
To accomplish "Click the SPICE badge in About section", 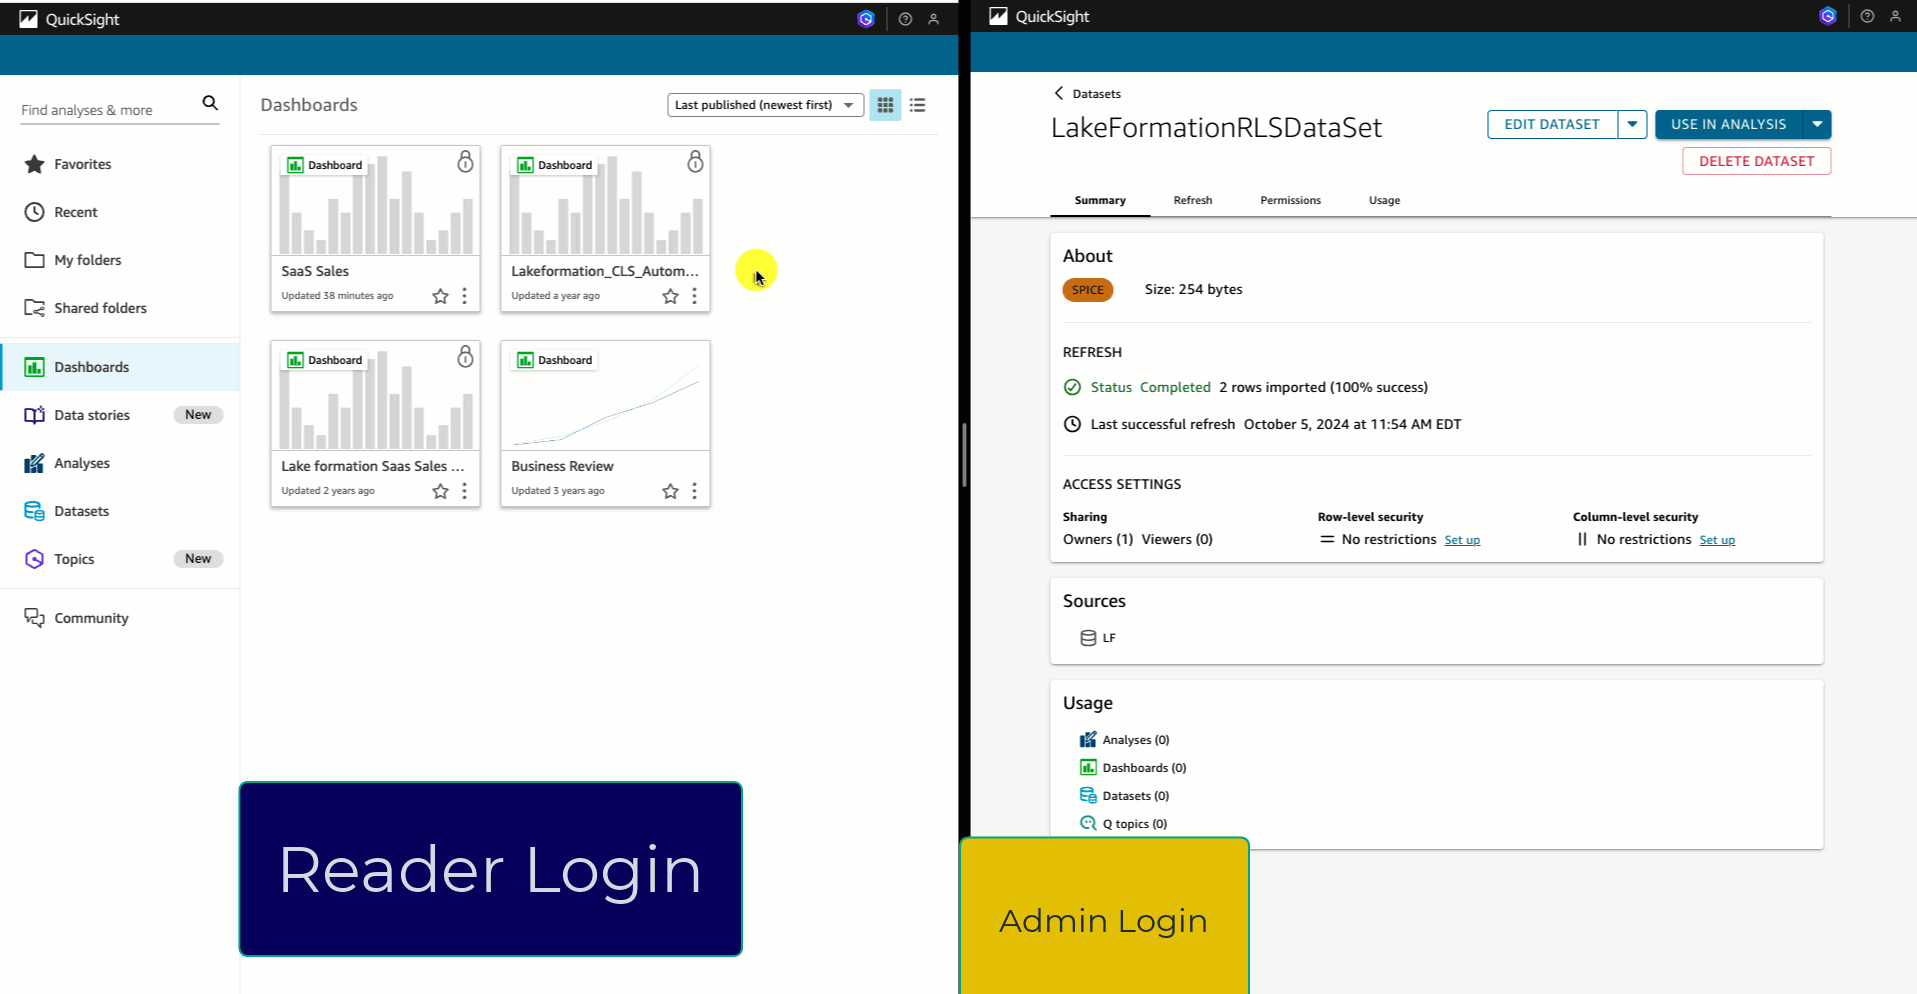I will (1088, 290).
